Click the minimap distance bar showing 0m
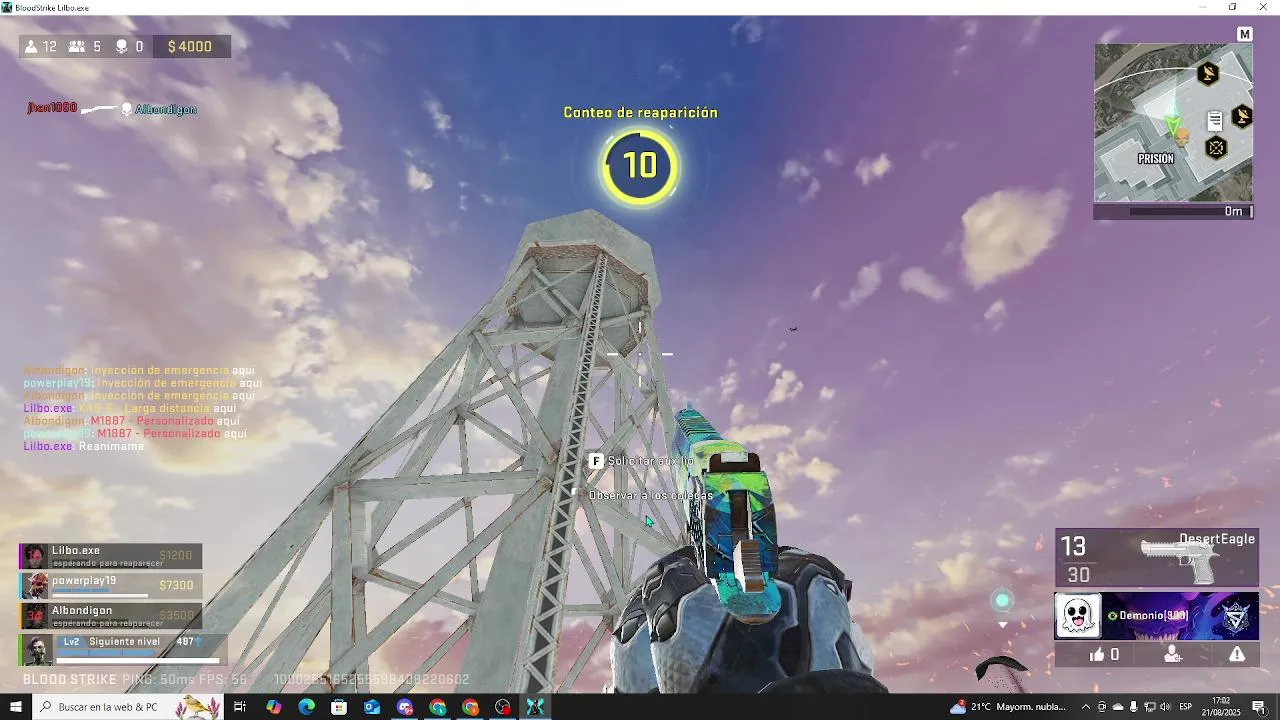 point(1173,211)
